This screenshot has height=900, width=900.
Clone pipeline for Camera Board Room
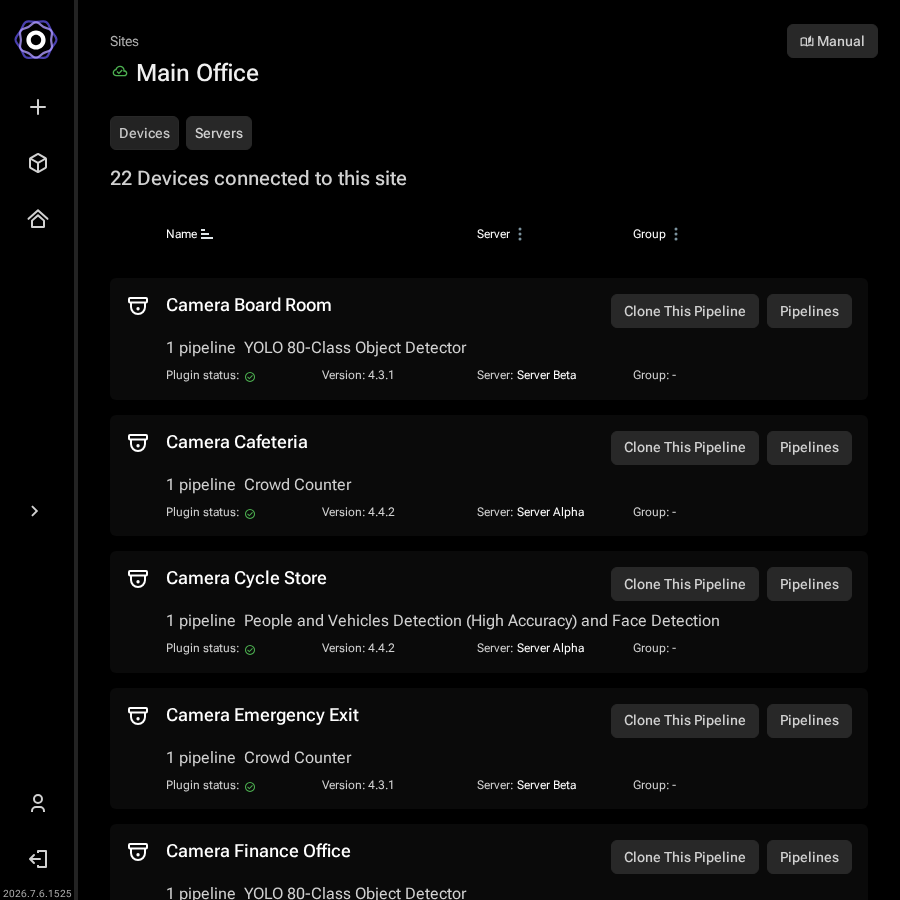pyautogui.click(x=684, y=311)
